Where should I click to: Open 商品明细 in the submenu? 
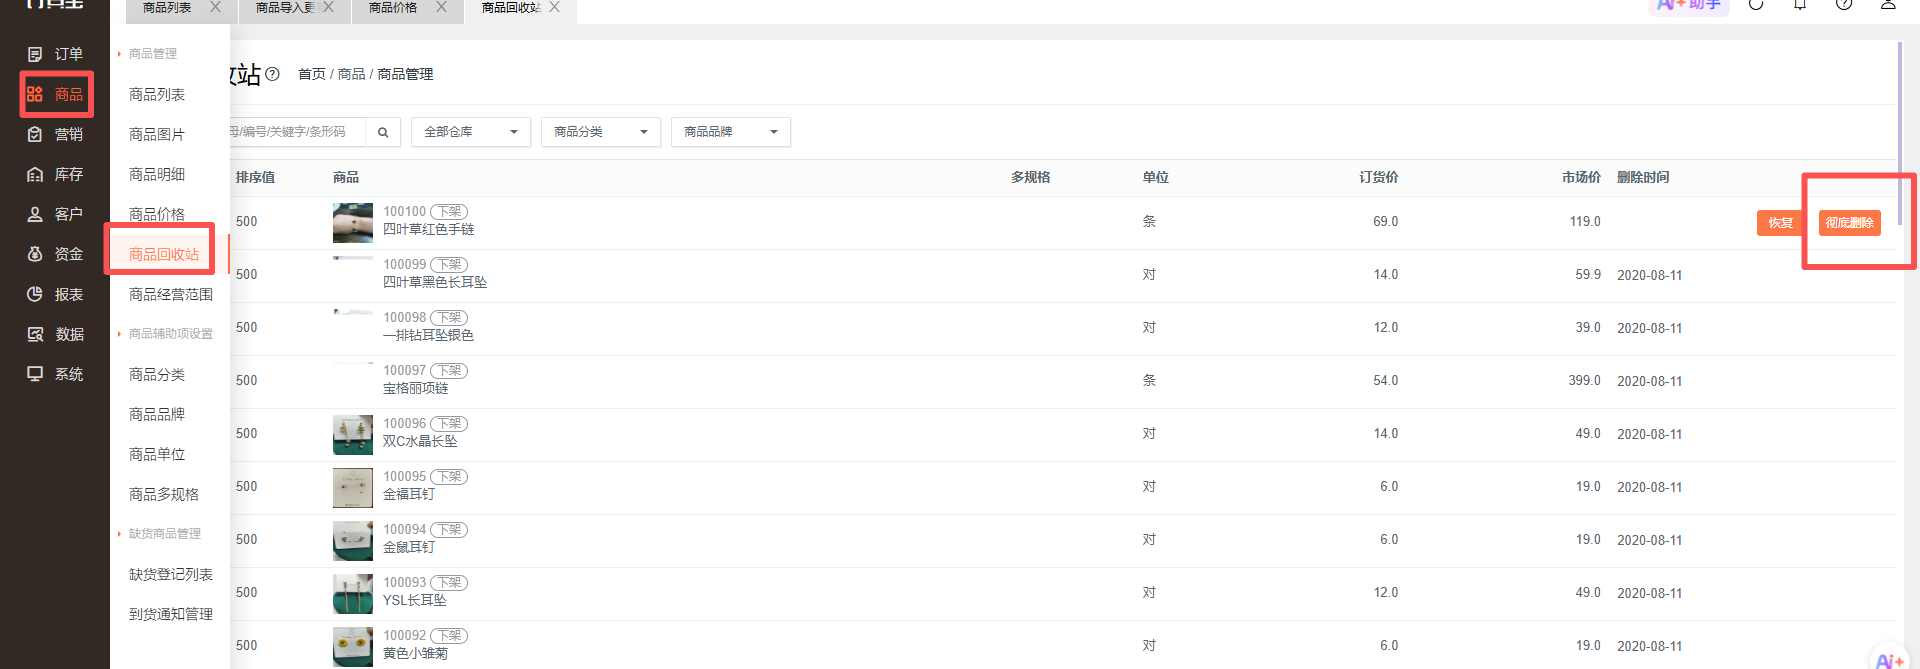pyautogui.click(x=157, y=174)
